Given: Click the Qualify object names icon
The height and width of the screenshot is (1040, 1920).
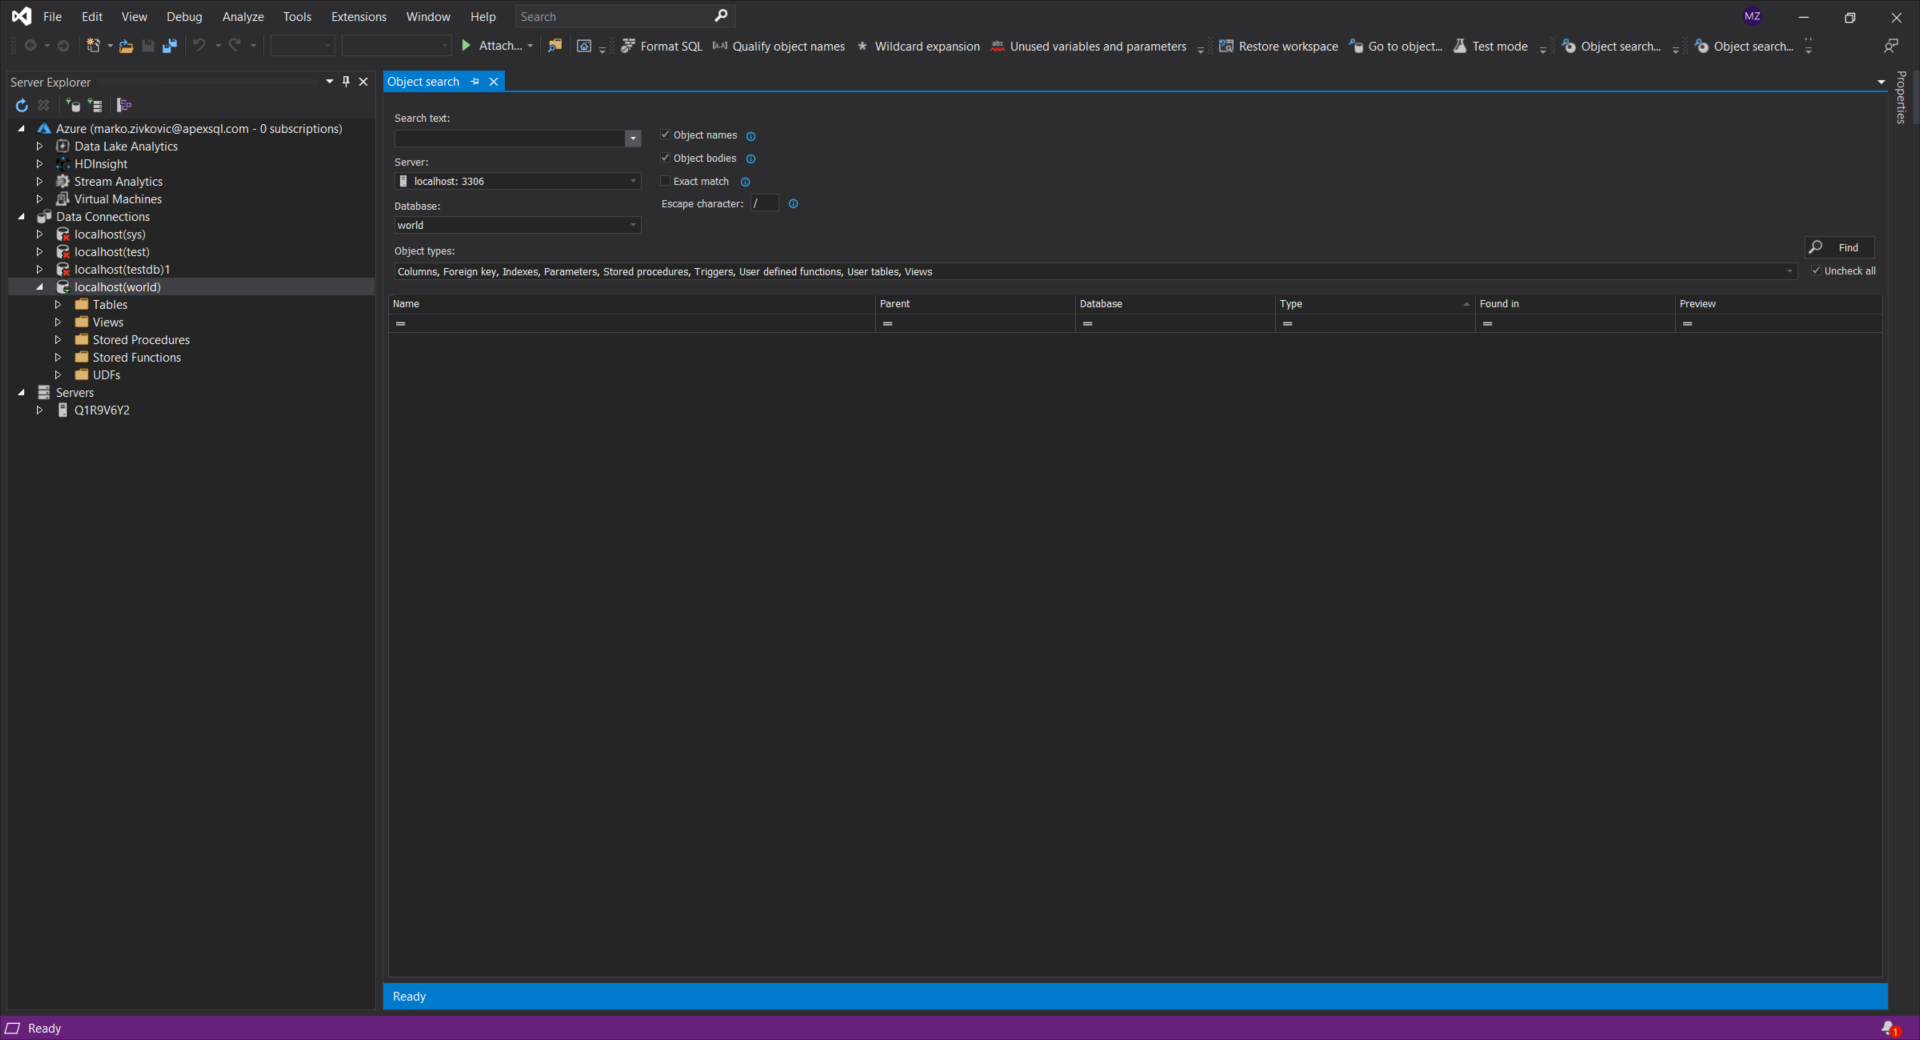Looking at the screenshot, I should click(720, 46).
